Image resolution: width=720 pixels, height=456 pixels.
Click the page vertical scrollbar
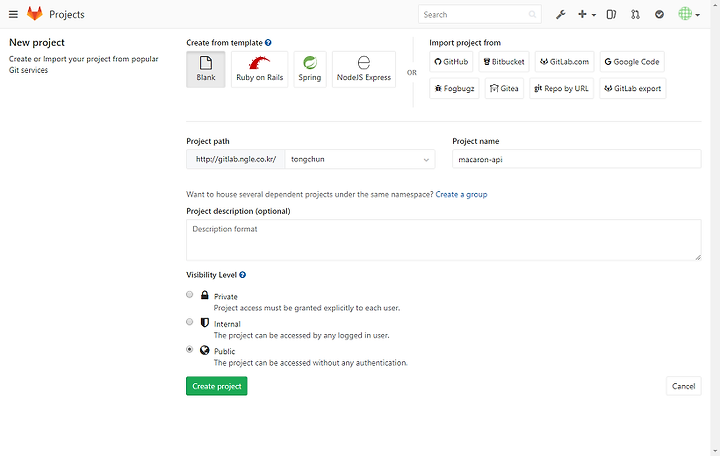coord(715,228)
